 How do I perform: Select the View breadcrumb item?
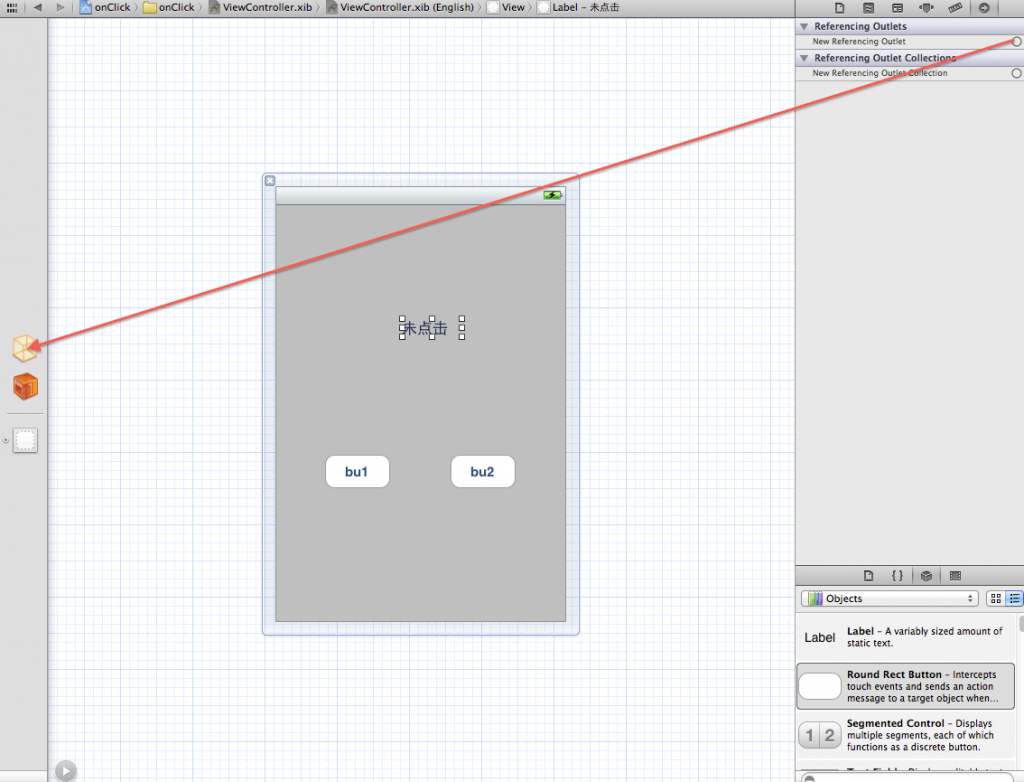click(505, 7)
